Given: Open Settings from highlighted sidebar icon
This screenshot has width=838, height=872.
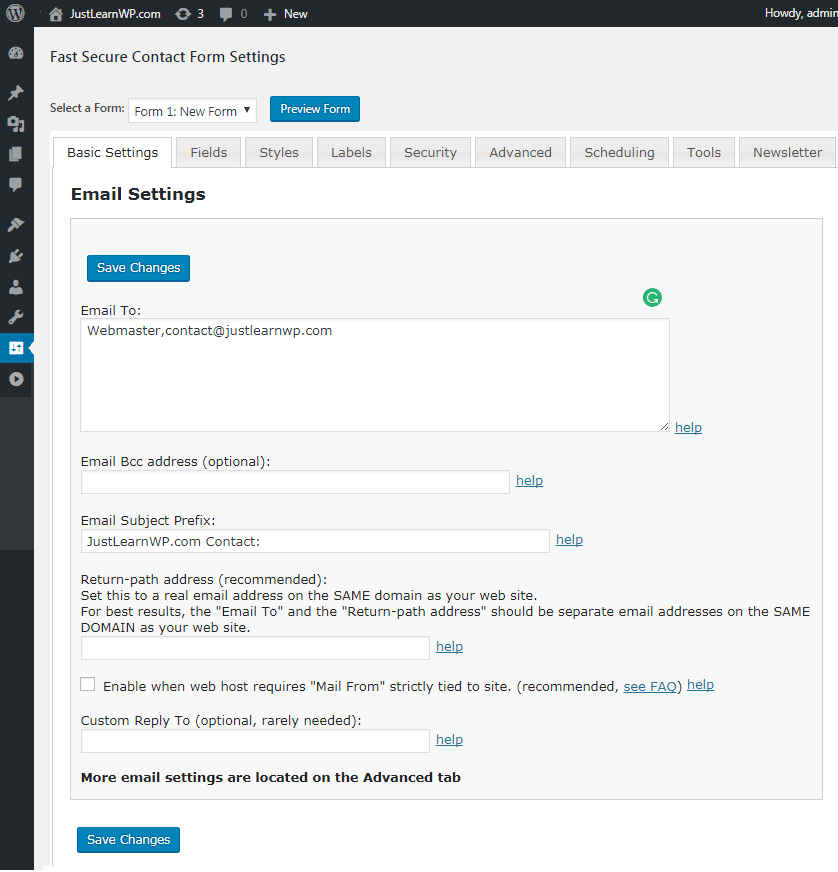Looking at the screenshot, I should click(x=16, y=348).
